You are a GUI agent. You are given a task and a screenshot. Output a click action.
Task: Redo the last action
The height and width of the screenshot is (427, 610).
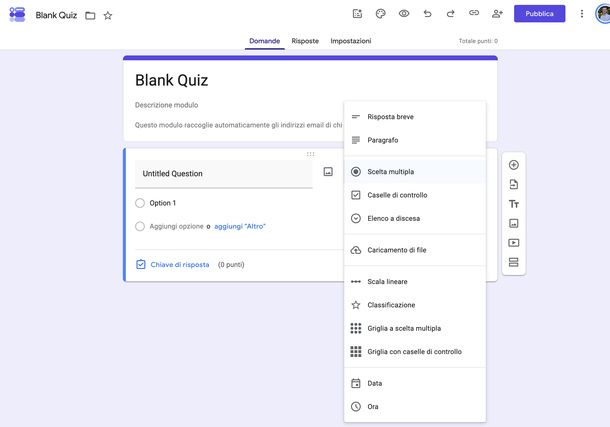point(450,14)
